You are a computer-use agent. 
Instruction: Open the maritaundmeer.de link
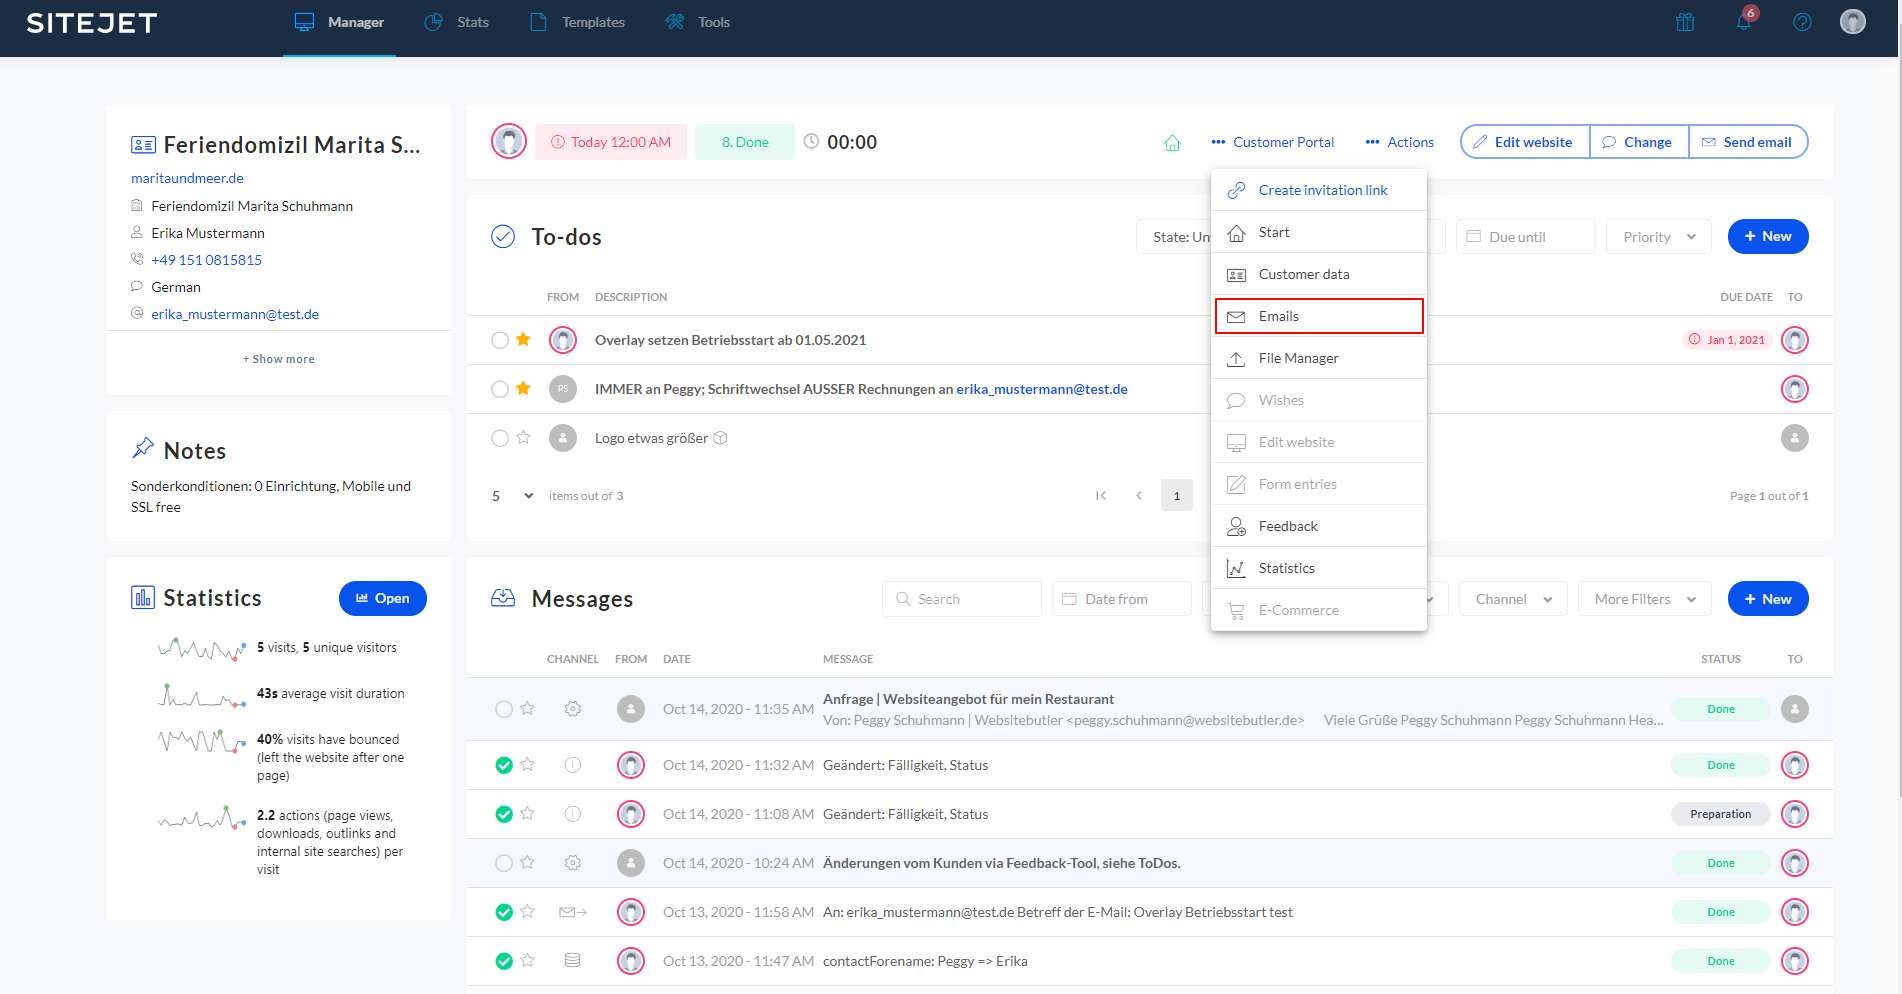click(x=187, y=178)
